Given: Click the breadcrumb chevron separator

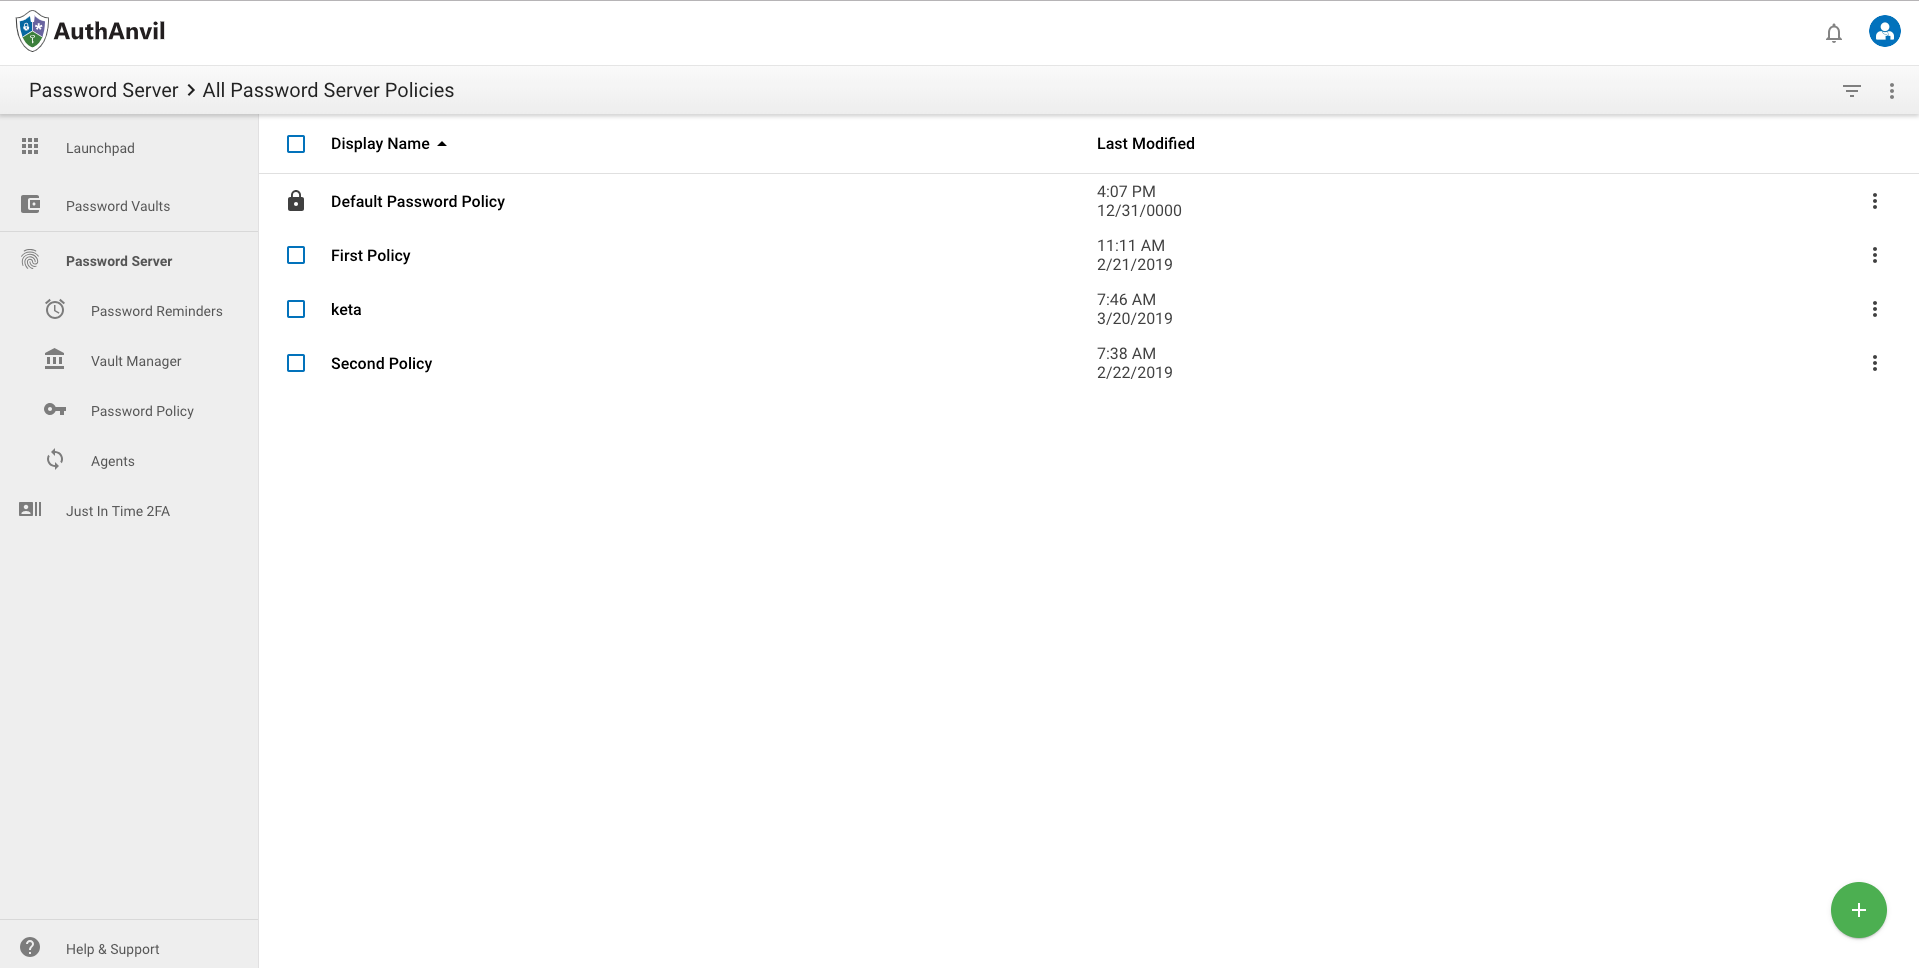Looking at the screenshot, I should pos(190,90).
